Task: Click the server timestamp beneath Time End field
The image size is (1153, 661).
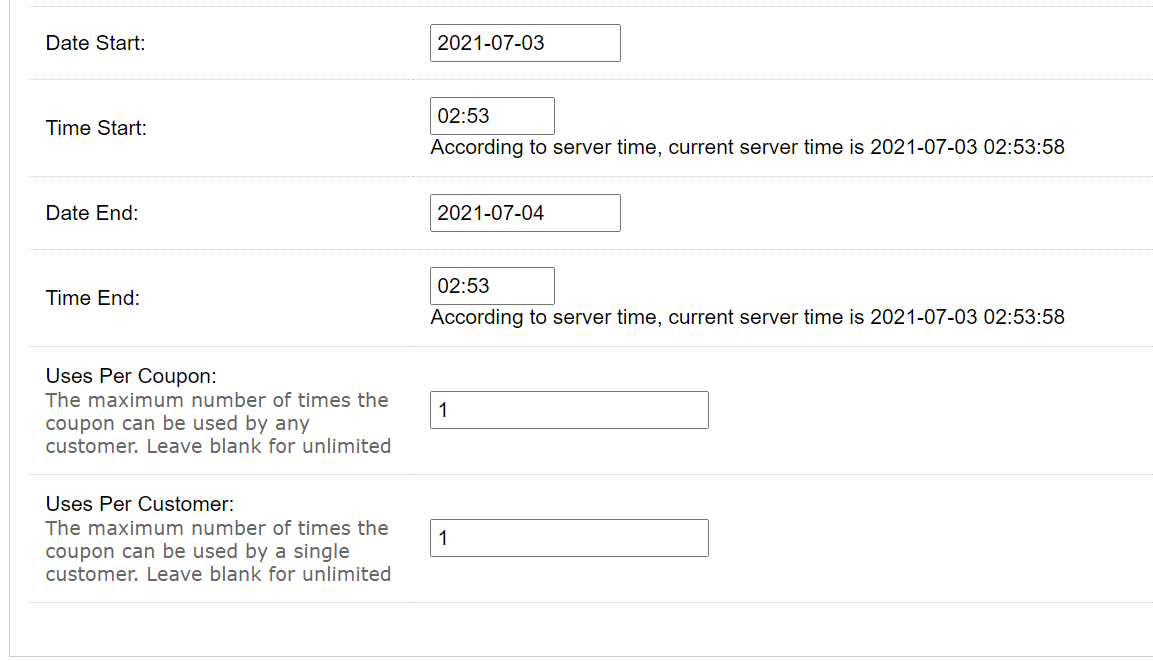Action: [x=967, y=317]
